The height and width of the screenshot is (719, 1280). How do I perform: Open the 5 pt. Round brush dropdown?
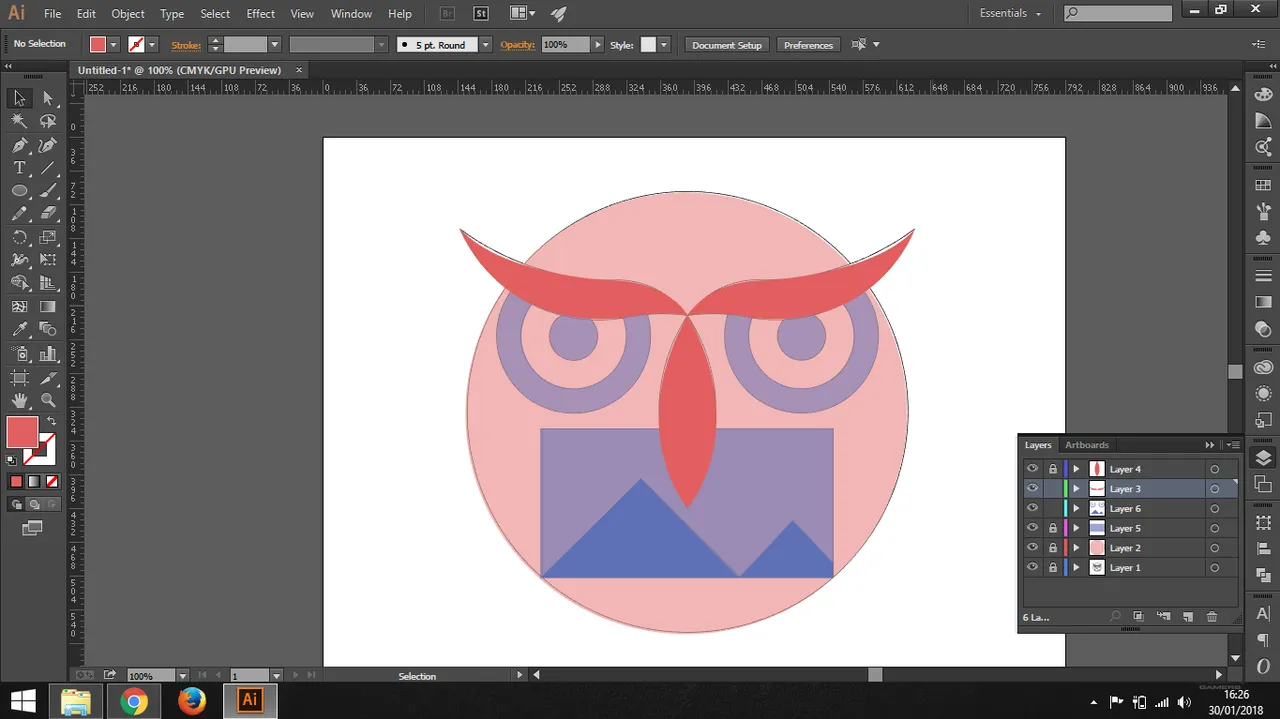point(485,45)
